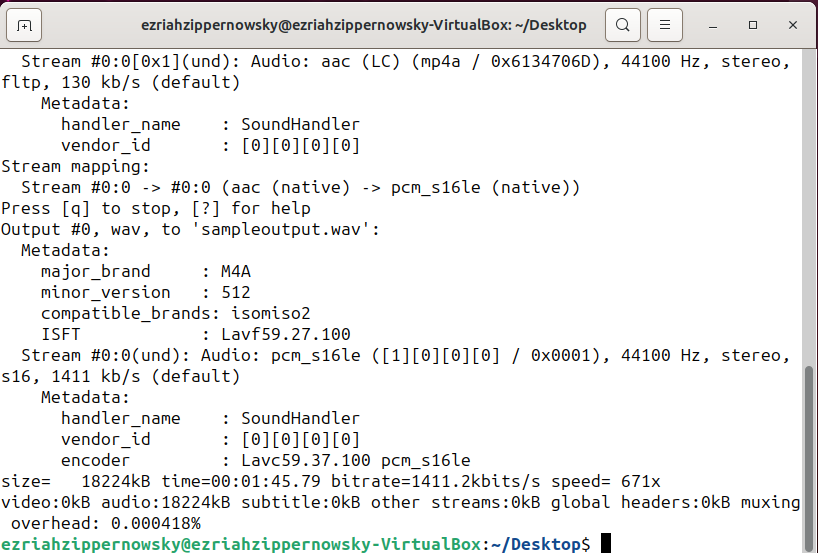Click the blue '~/Desktop' prompt path
This screenshot has width=818, height=553.
[x=535, y=544]
